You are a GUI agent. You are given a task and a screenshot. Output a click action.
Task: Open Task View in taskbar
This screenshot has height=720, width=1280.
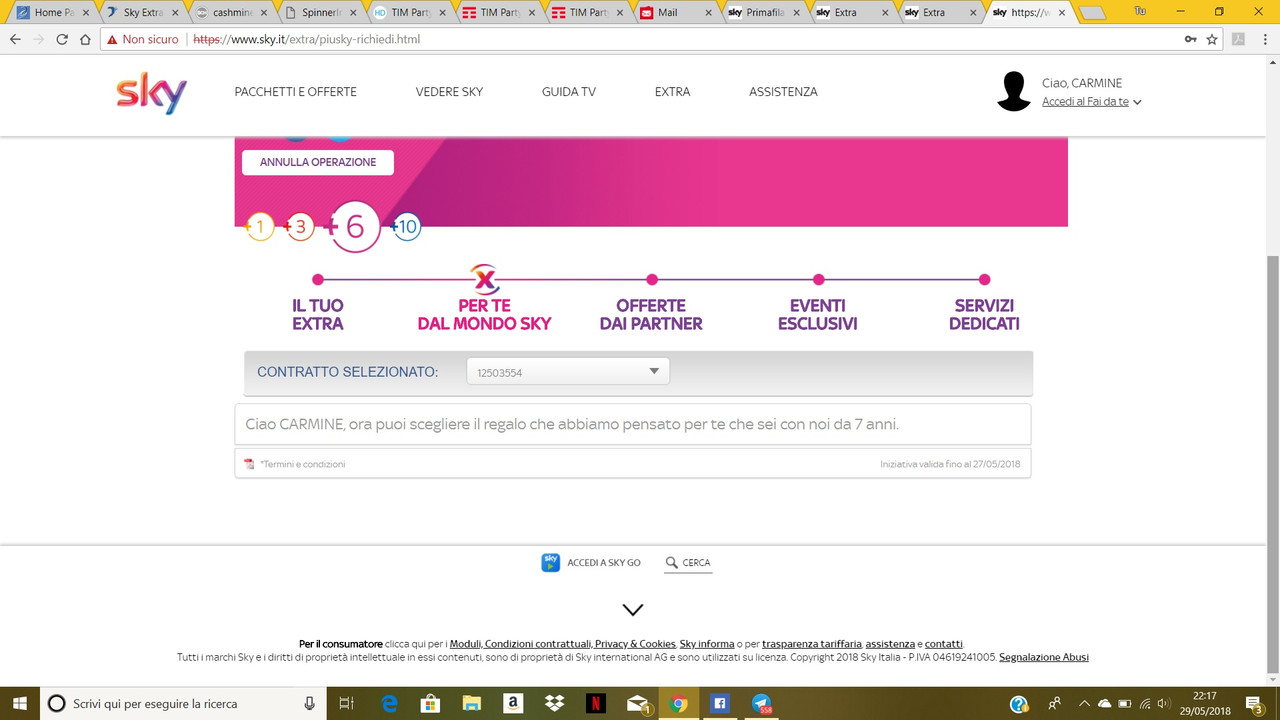(x=346, y=703)
